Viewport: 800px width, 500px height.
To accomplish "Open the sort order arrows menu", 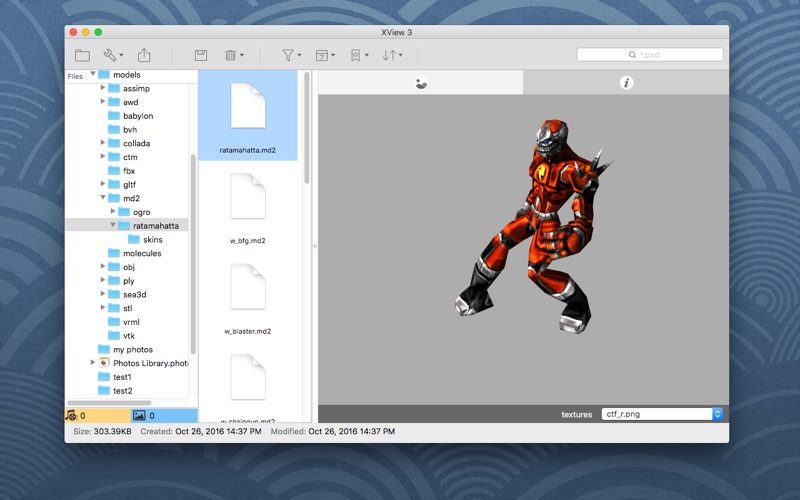I will (391, 55).
